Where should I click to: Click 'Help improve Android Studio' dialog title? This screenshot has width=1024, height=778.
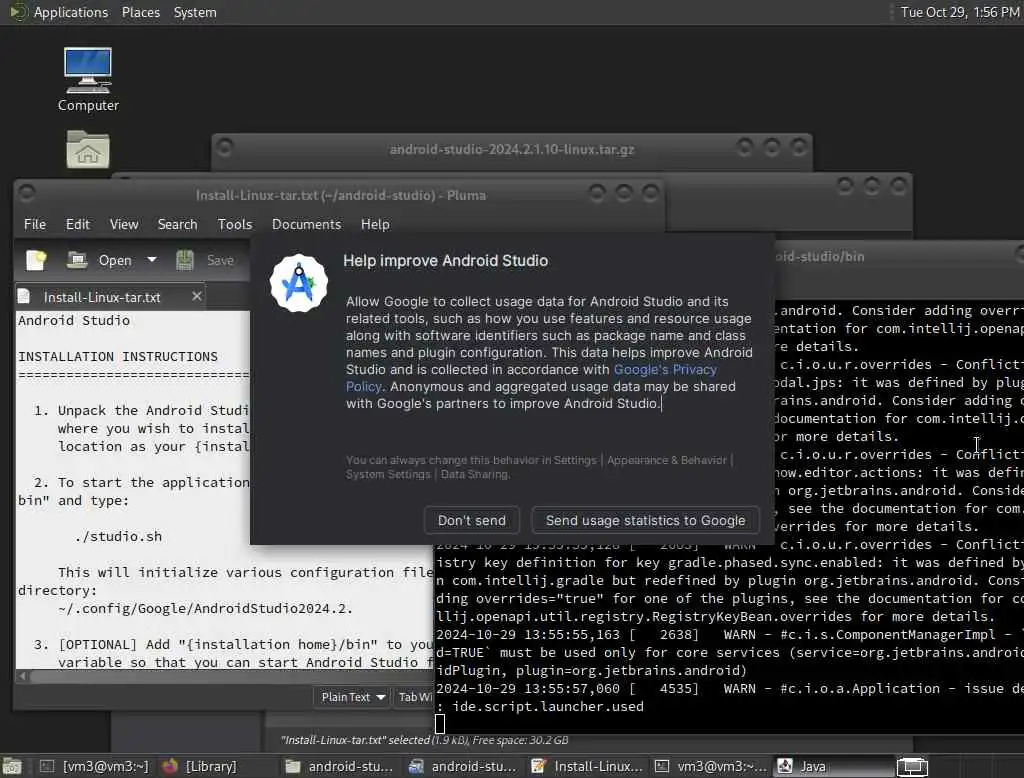click(445, 261)
